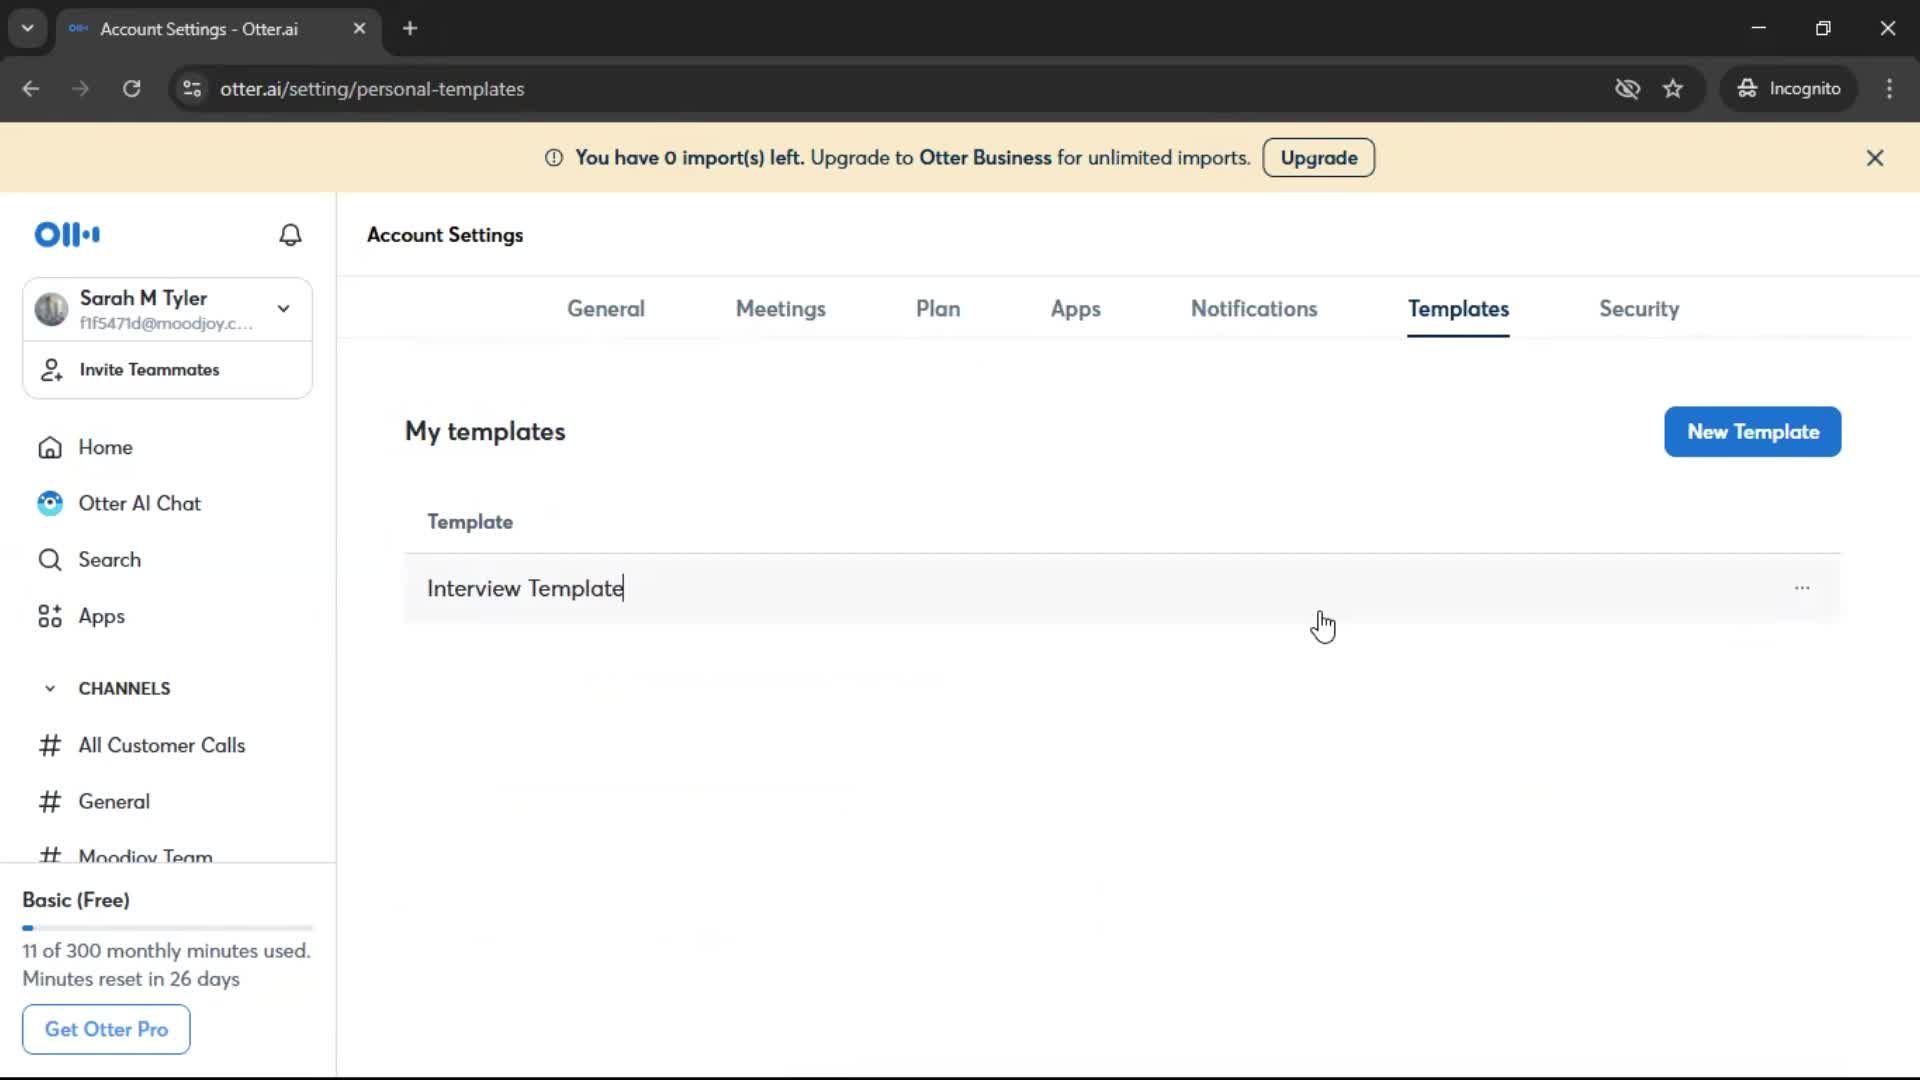Click the Upgrade button in banner

(x=1318, y=158)
